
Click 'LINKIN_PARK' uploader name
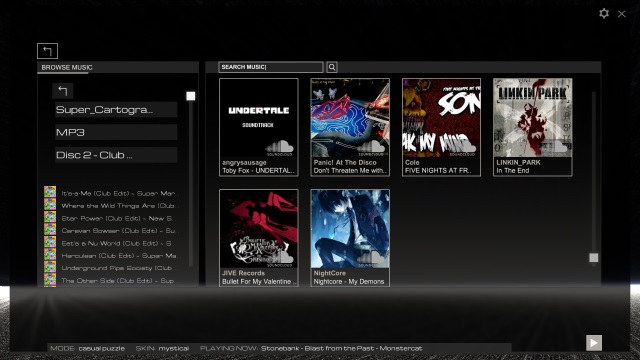(518, 163)
